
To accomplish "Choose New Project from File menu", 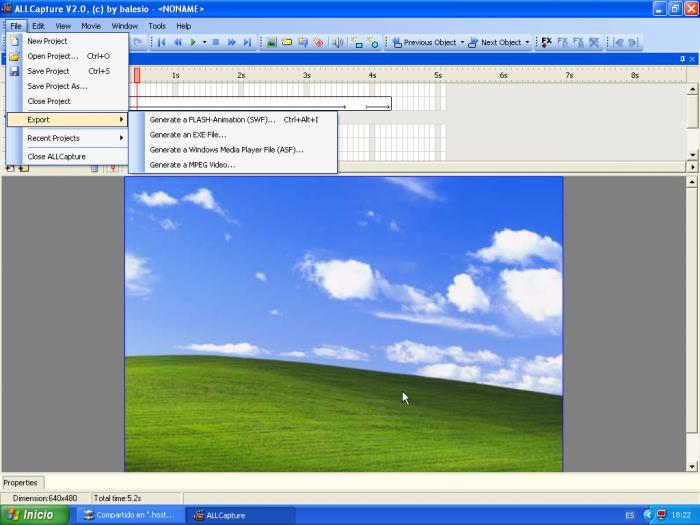I will 67,41.
